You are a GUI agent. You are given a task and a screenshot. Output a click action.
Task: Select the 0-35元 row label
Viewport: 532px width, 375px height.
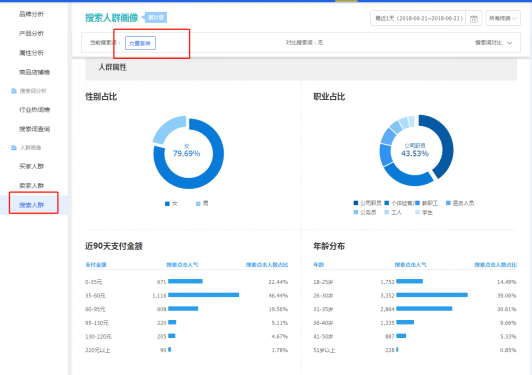click(x=94, y=282)
